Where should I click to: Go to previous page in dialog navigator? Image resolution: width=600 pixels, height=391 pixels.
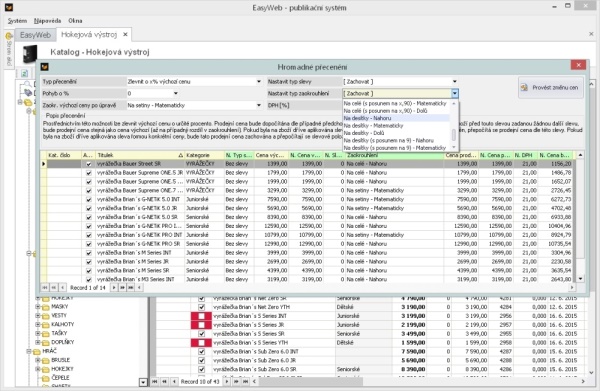(x=54, y=287)
